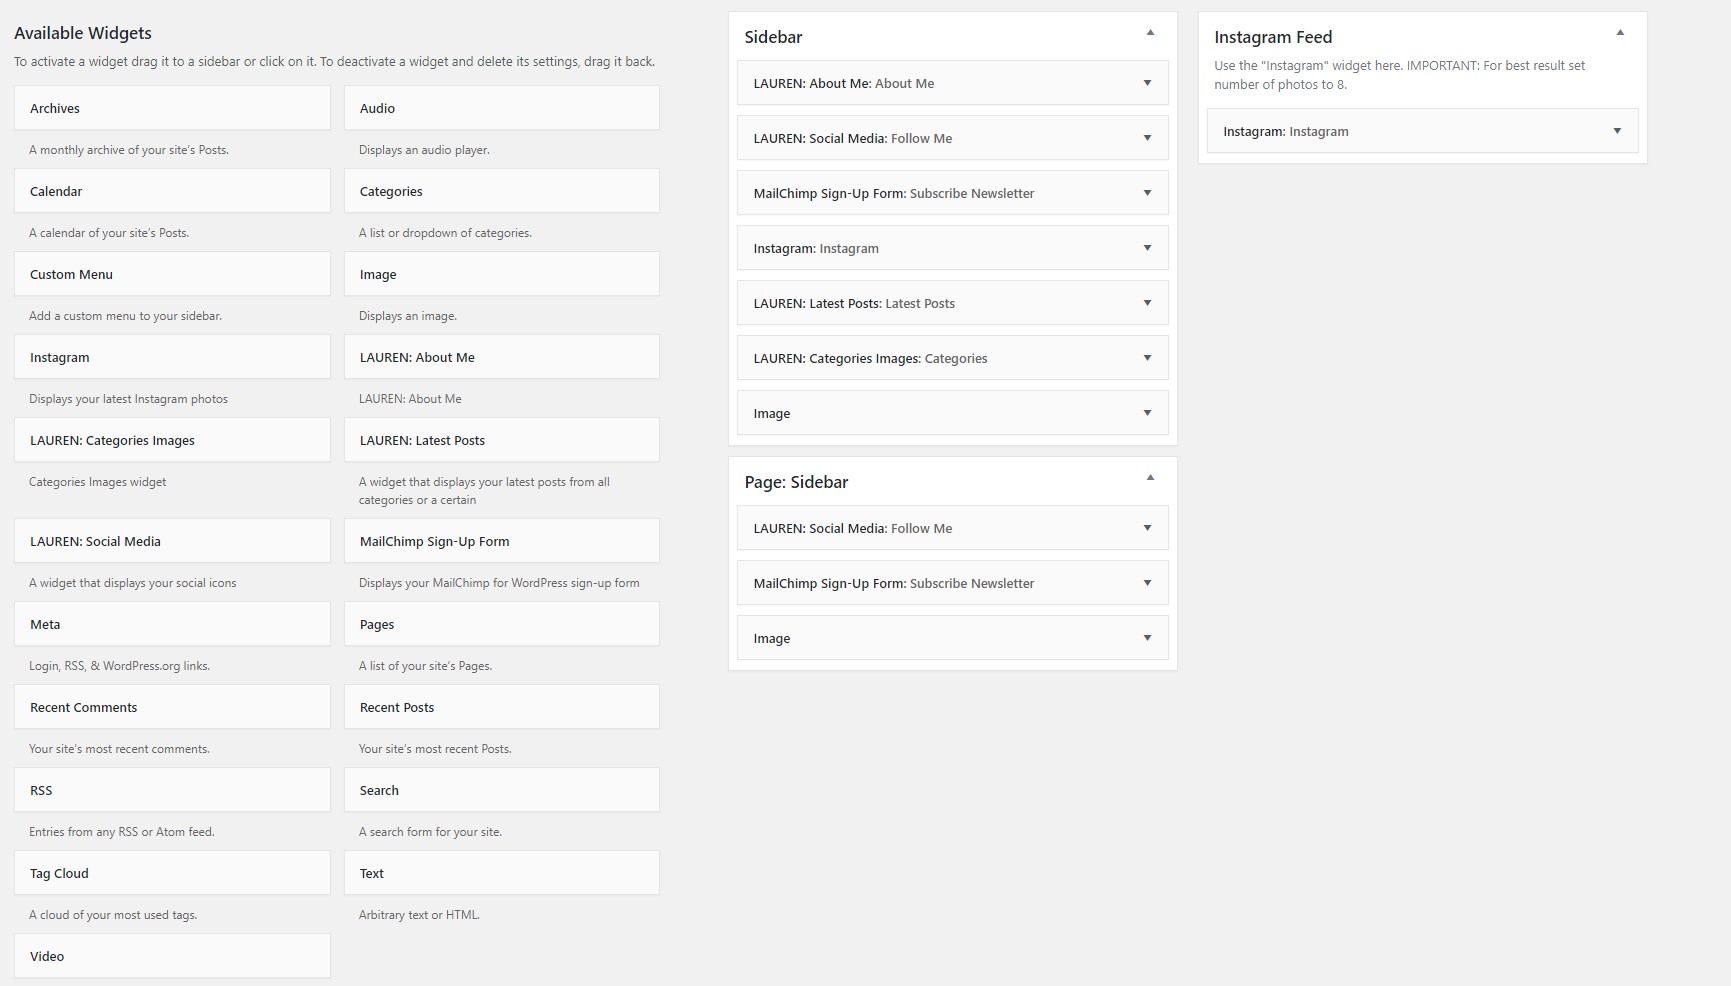Choose the Tag Cloud available widget
Screen dimensions: 1731x986
pyautogui.click(x=172, y=873)
